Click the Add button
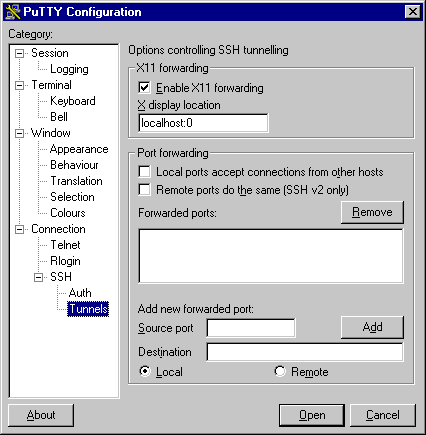The image size is (426, 435). (372, 327)
